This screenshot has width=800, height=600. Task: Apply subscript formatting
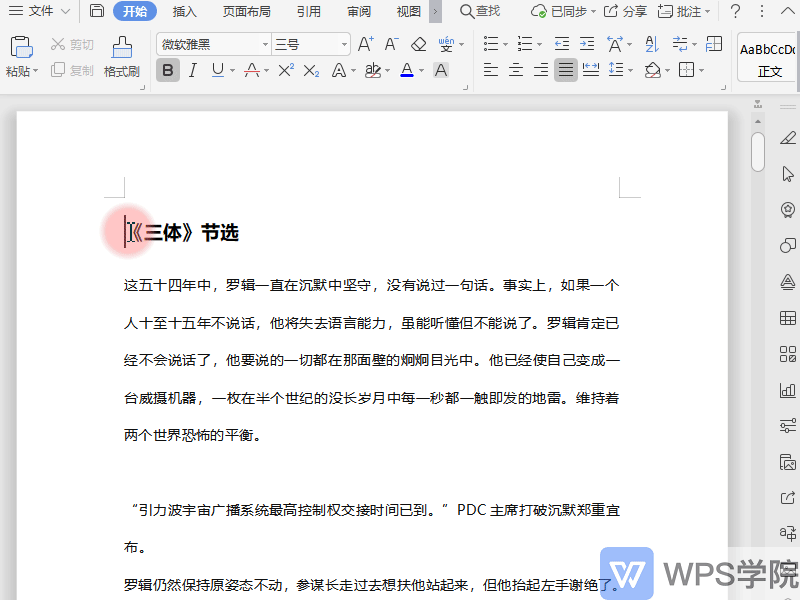click(x=311, y=70)
